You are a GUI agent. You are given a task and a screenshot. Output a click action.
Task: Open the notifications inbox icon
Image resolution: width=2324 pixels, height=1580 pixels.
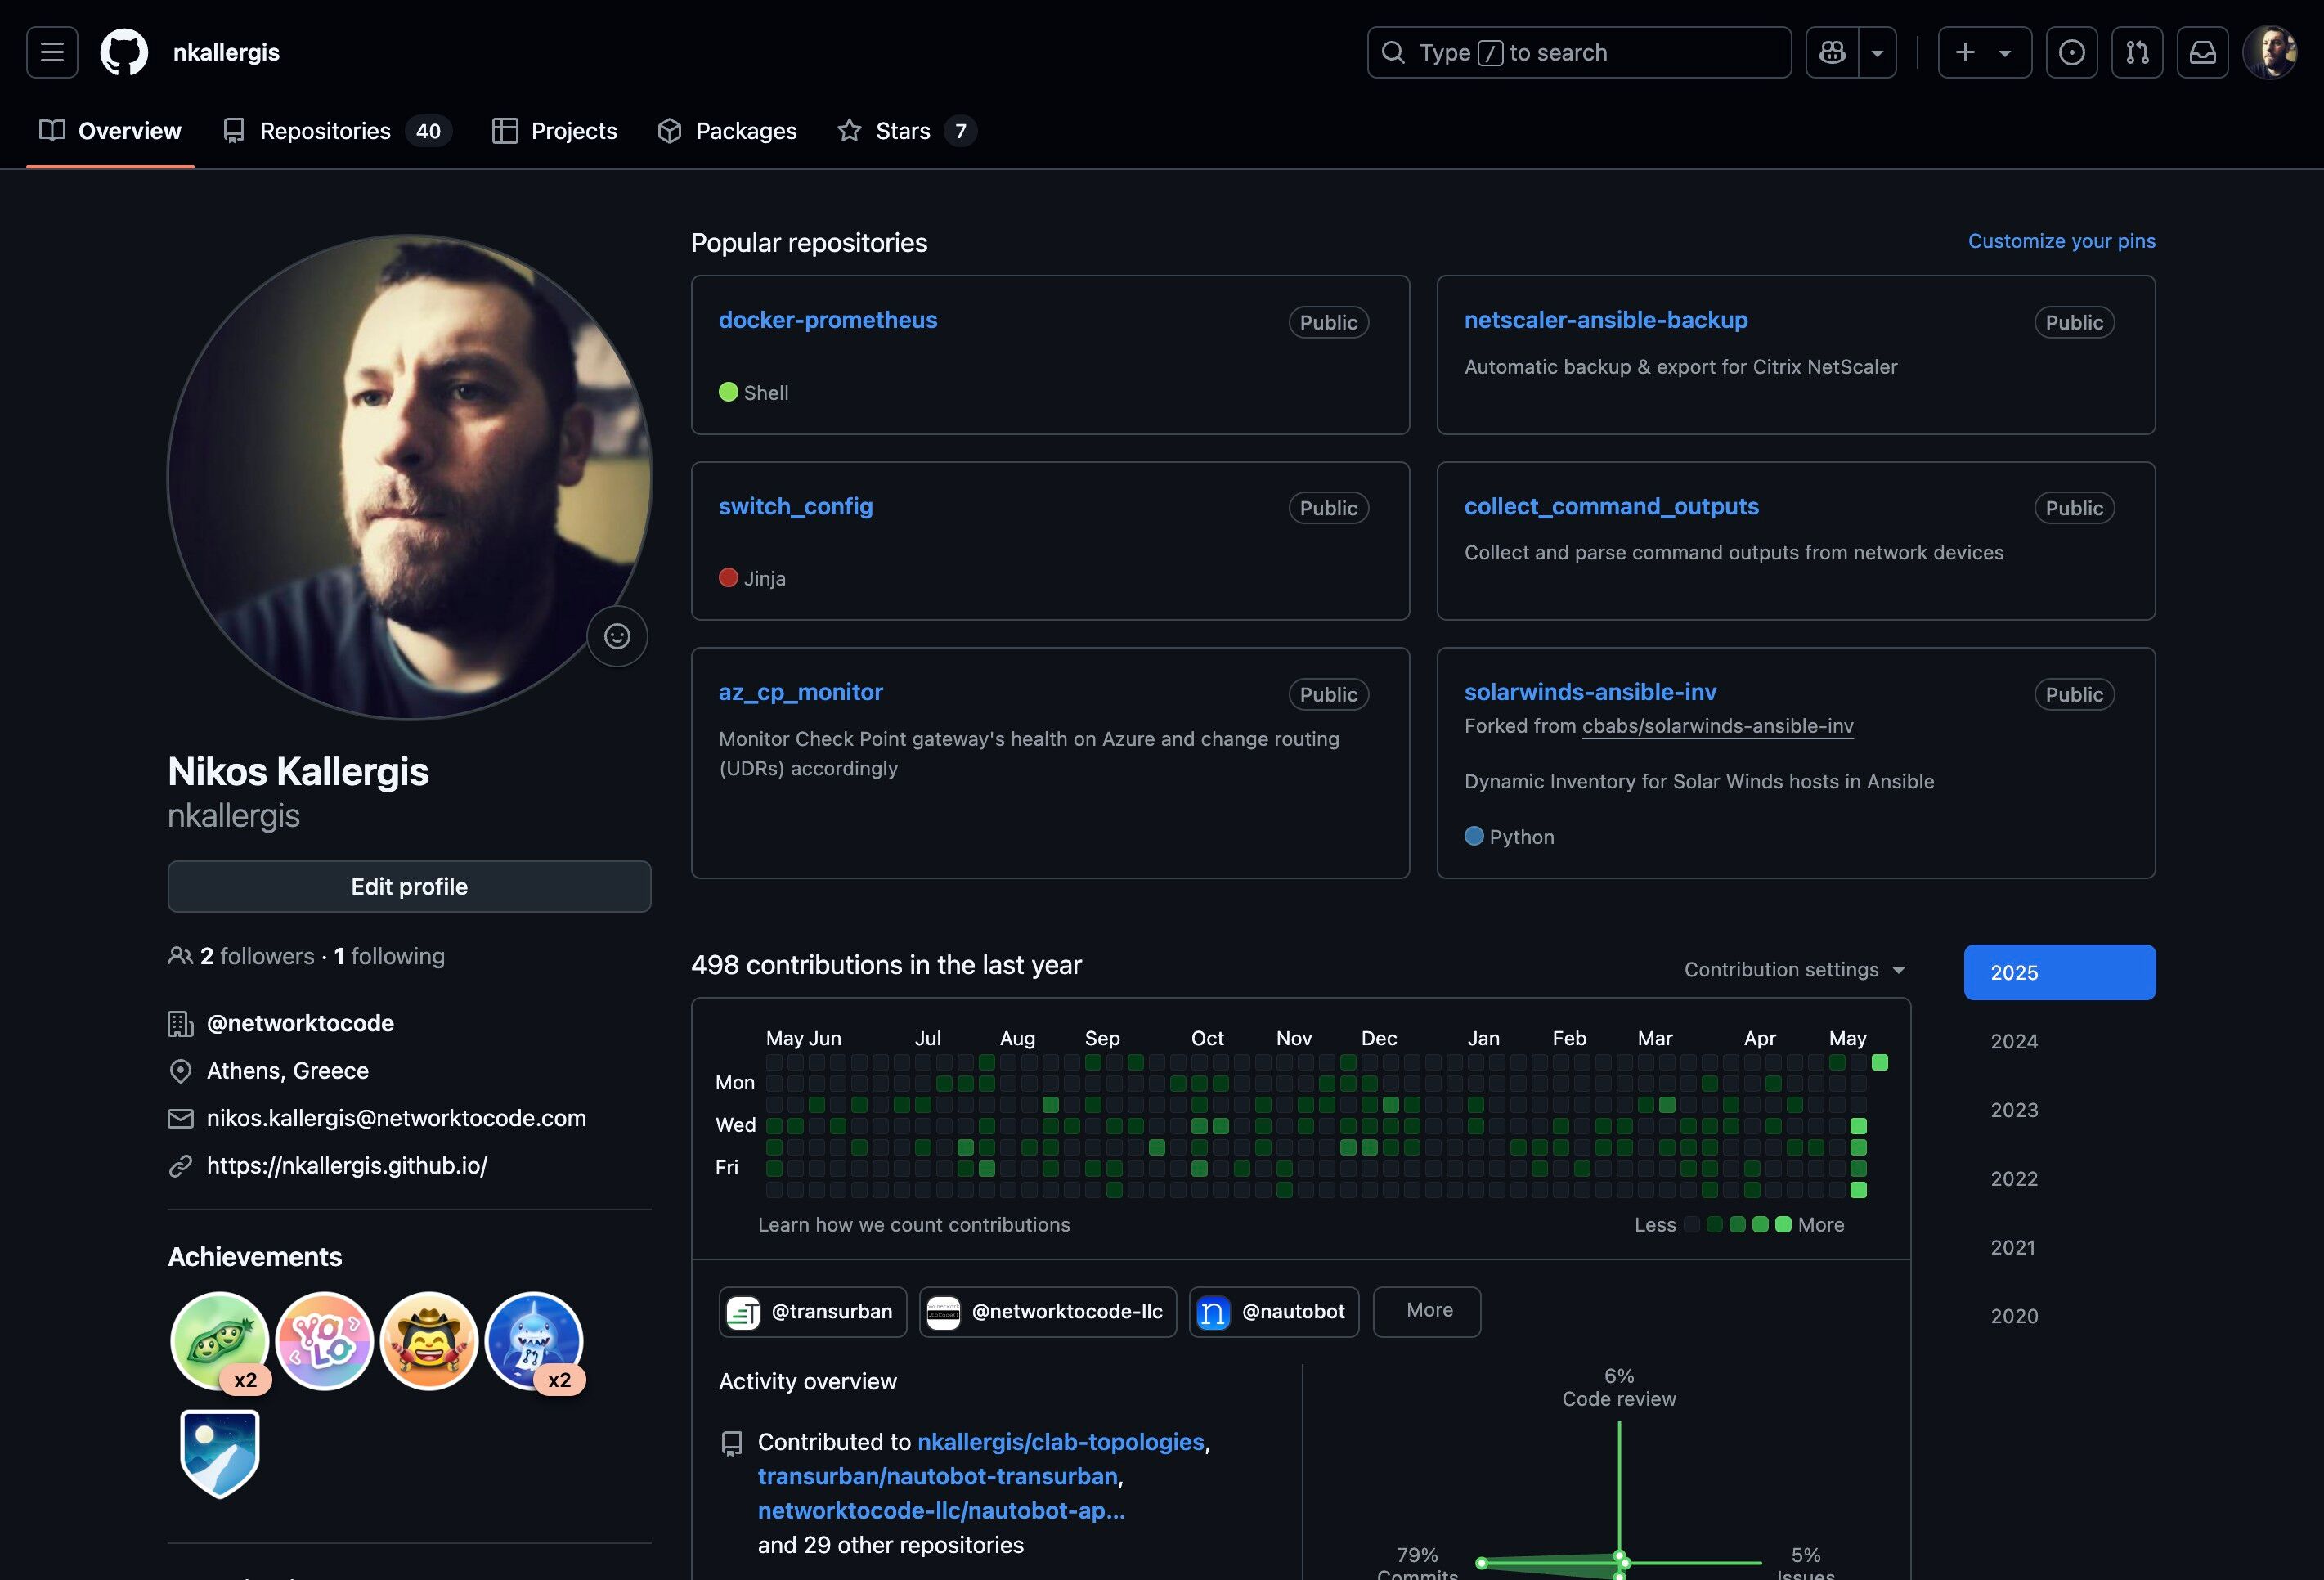point(2203,52)
